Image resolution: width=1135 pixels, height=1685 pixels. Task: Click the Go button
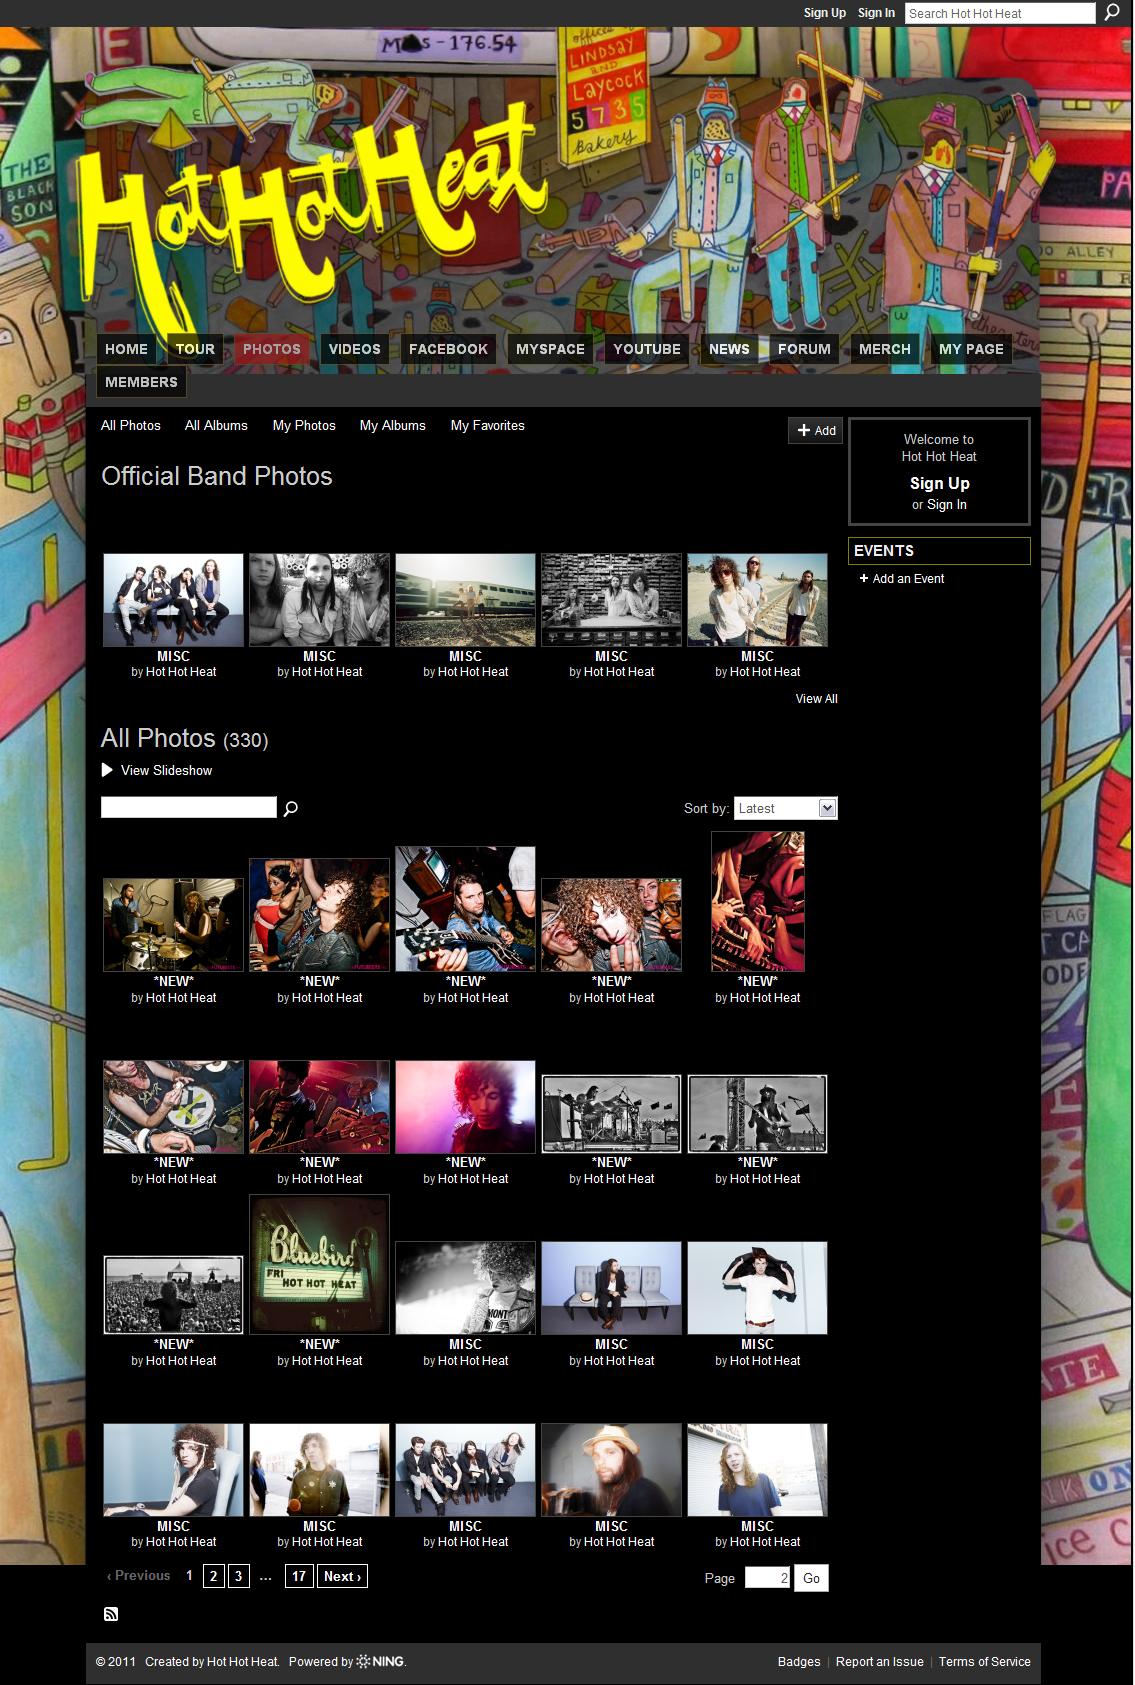(811, 1578)
